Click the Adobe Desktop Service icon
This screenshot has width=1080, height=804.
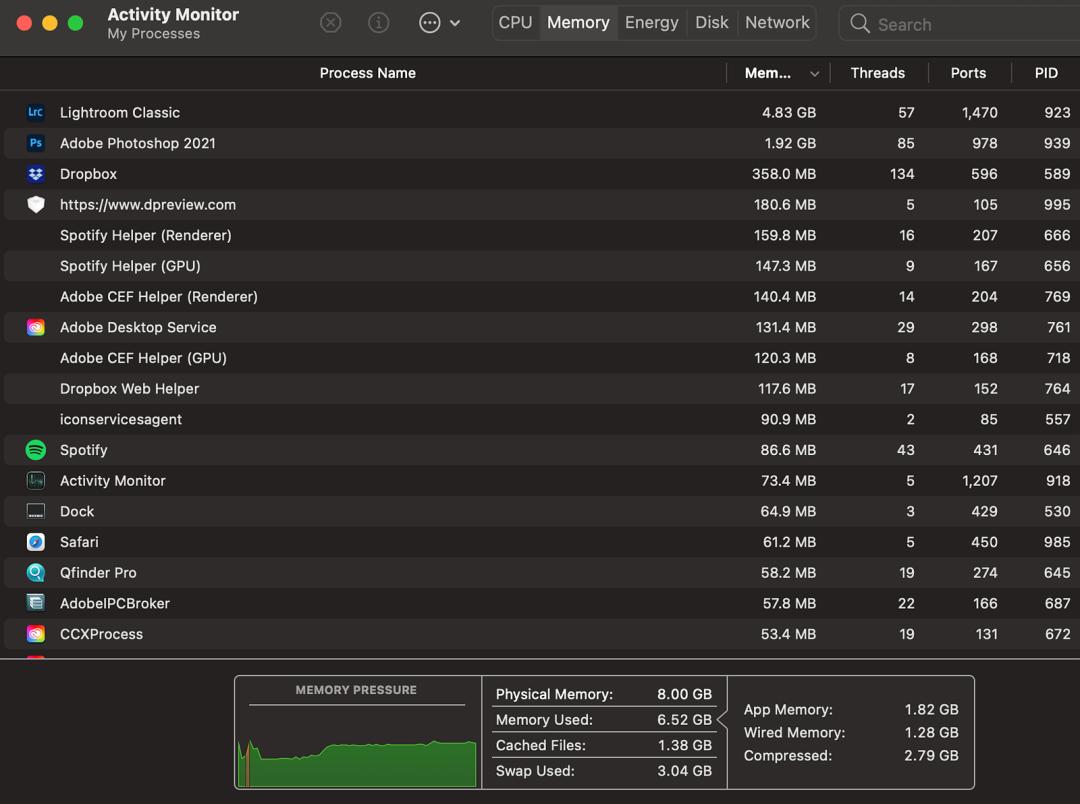coord(36,327)
